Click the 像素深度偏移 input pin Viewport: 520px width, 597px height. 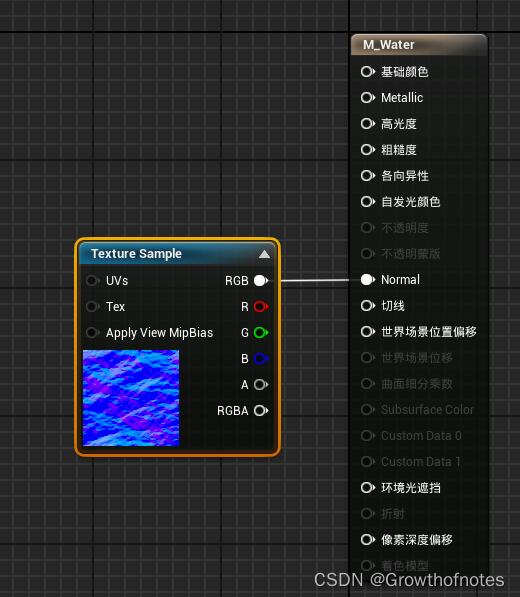point(368,540)
